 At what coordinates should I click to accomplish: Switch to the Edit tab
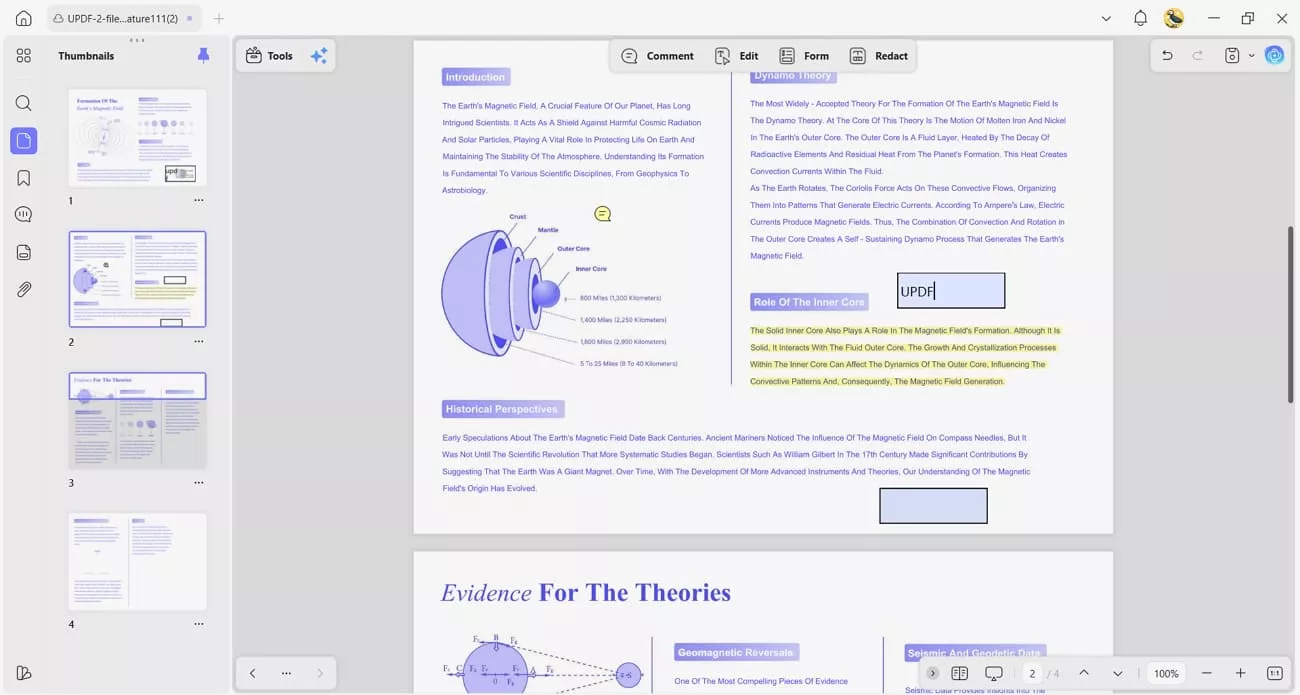tap(736, 56)
